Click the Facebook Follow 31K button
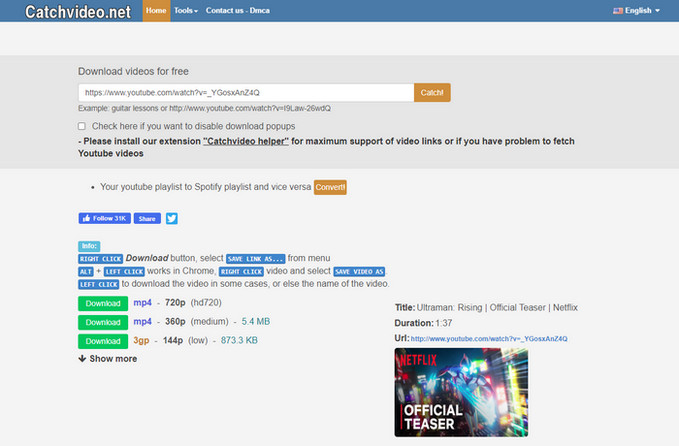Screen dimensions: 679x446 coord(104,218)
